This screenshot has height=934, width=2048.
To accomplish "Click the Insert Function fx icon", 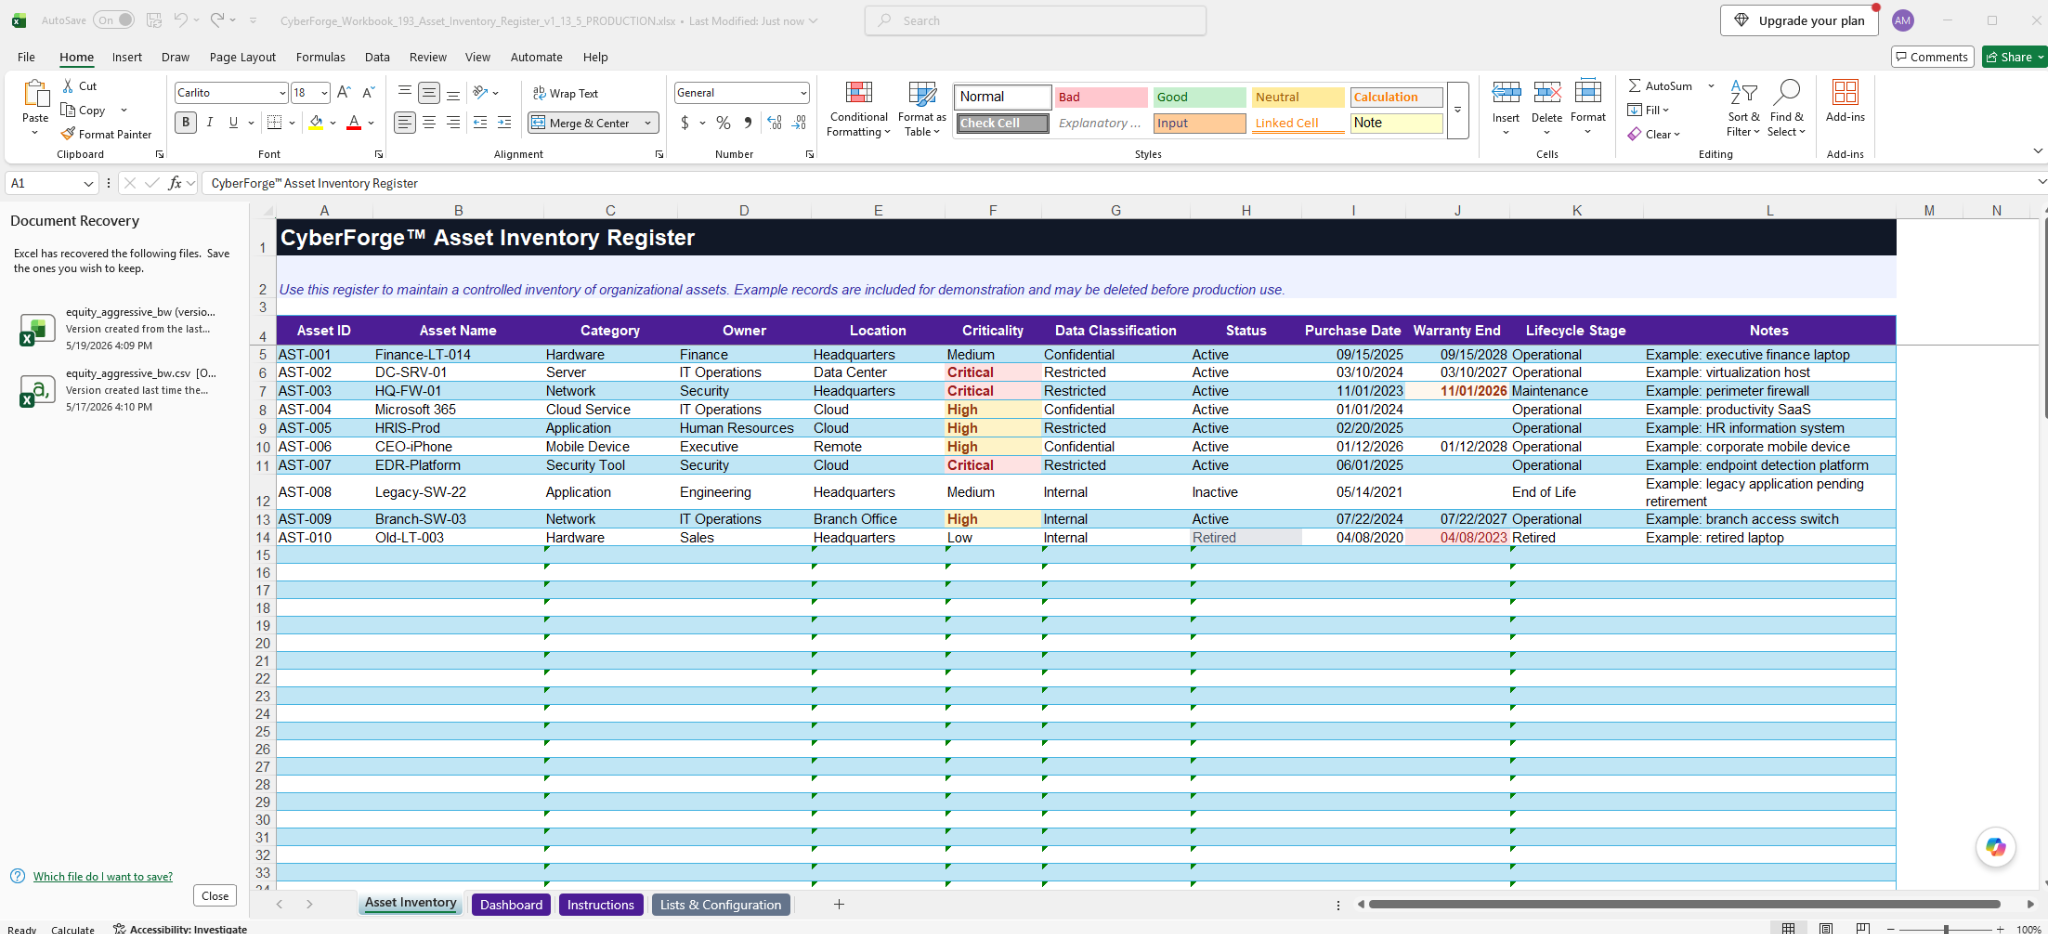I will click(175, 183).
